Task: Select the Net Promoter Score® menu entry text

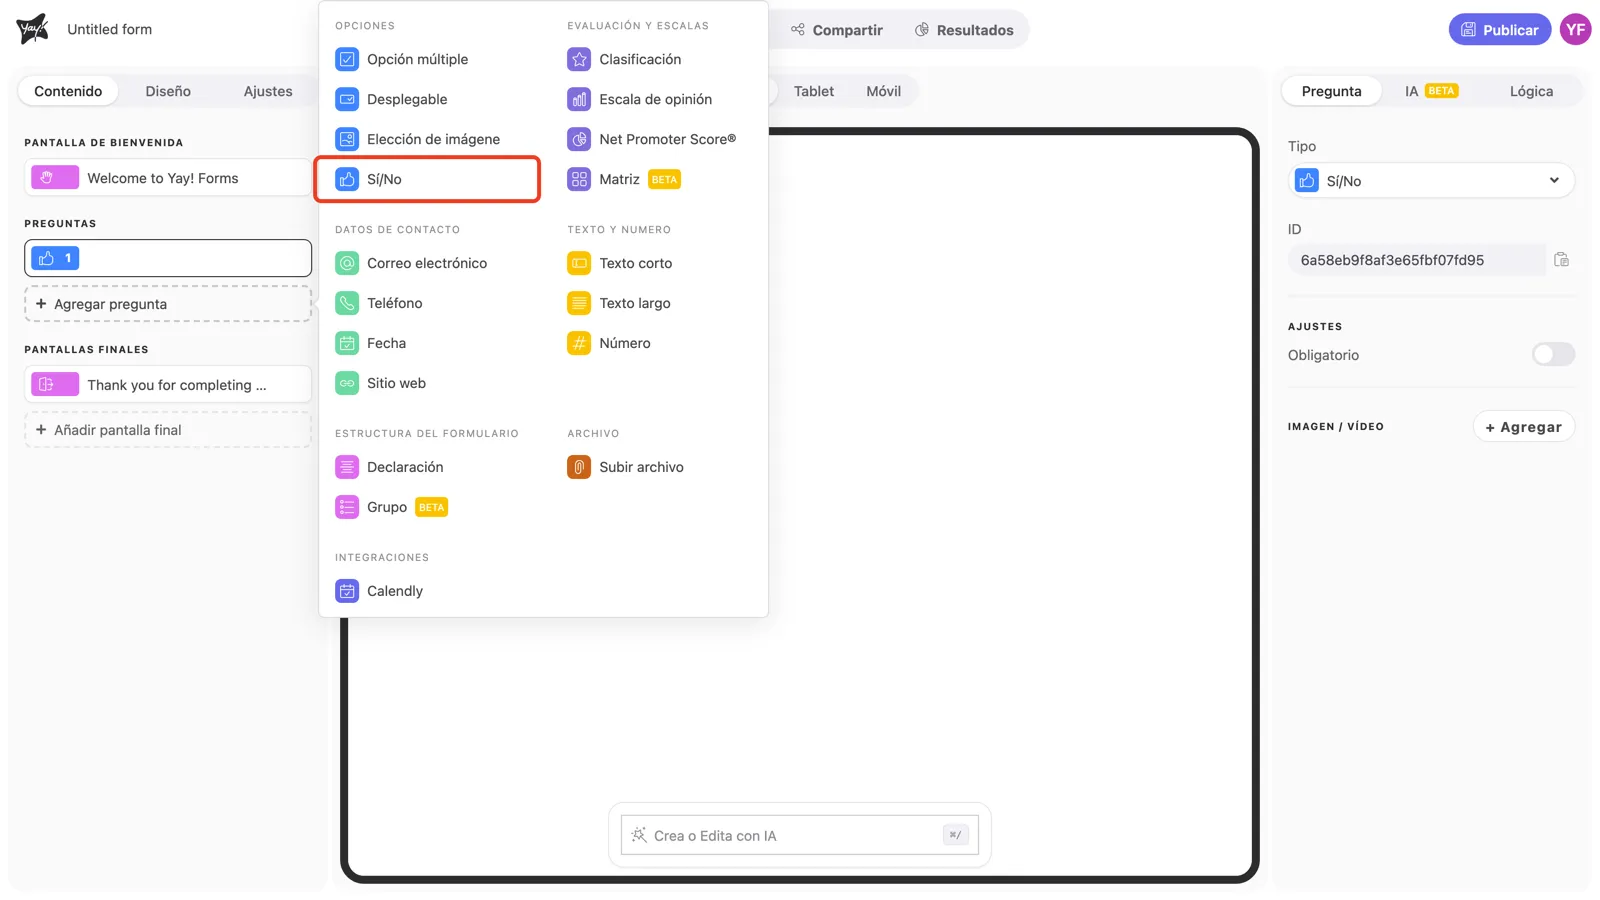Action: pyautogui.click(x=668, y=139)
